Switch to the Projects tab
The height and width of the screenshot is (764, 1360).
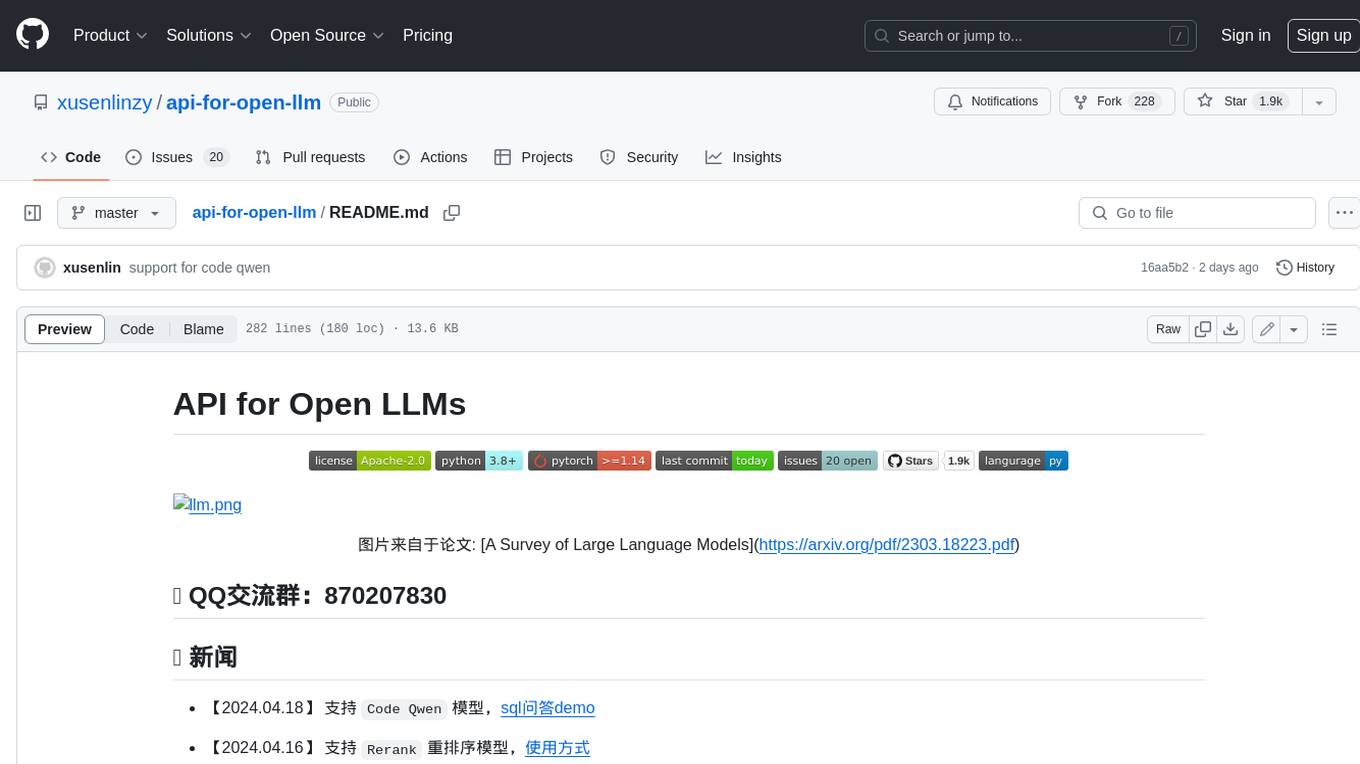coord(533,157)
